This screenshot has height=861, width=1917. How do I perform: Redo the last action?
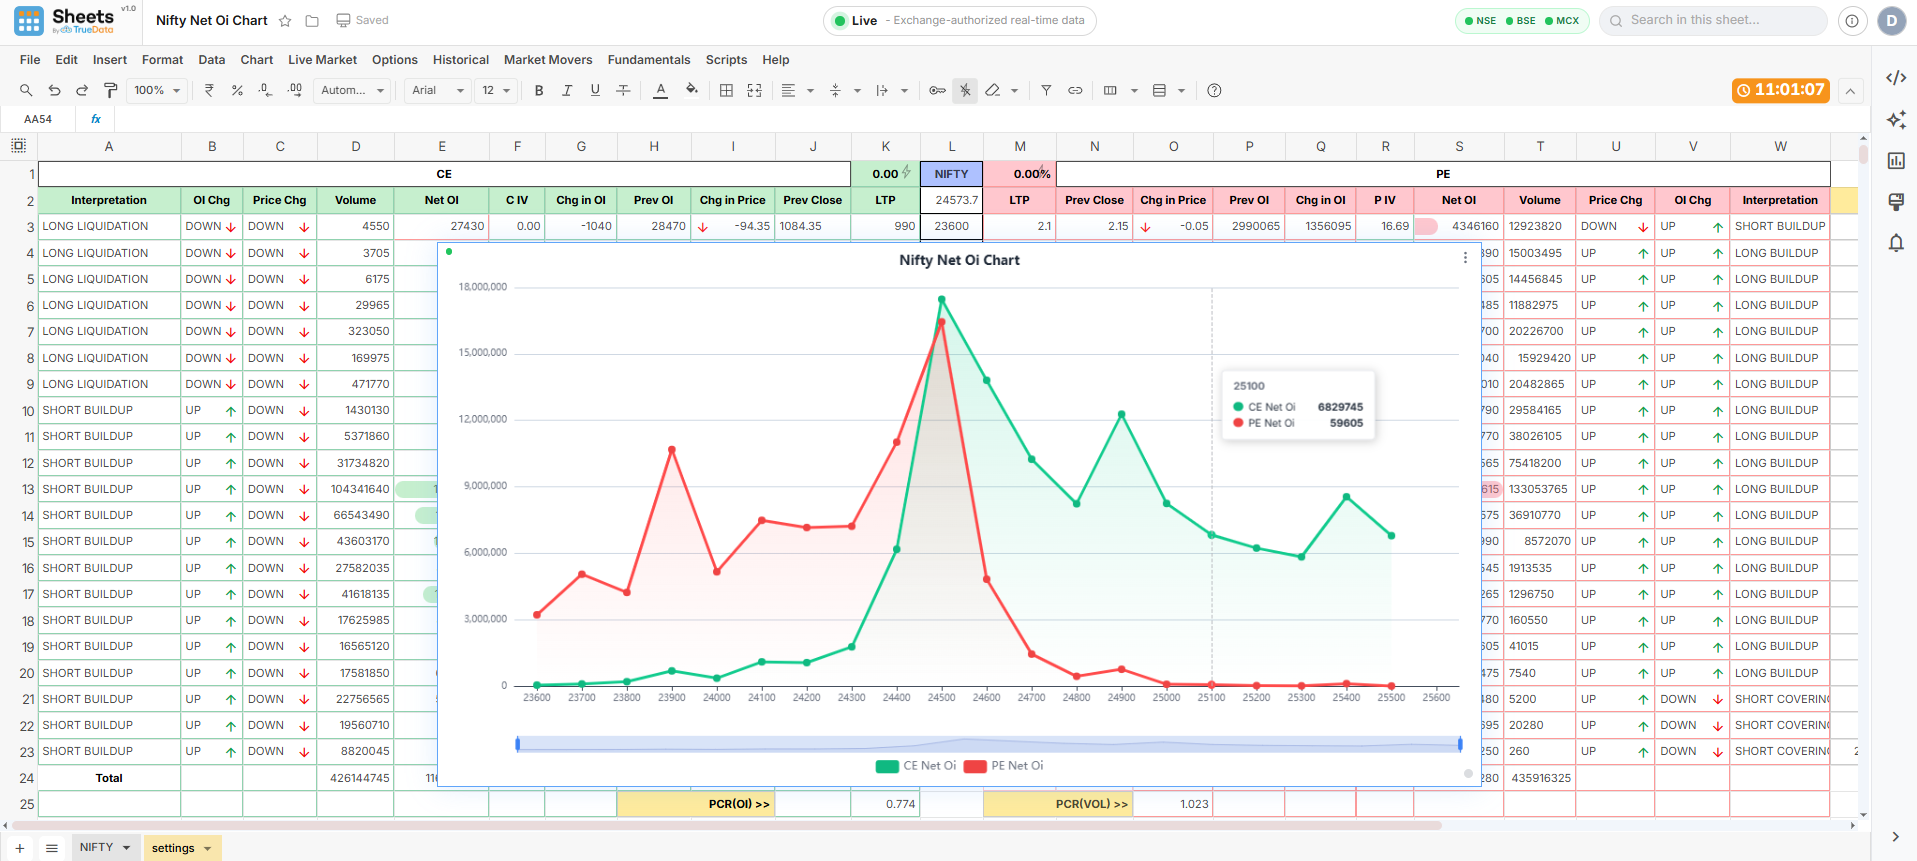tap(82, 90)
